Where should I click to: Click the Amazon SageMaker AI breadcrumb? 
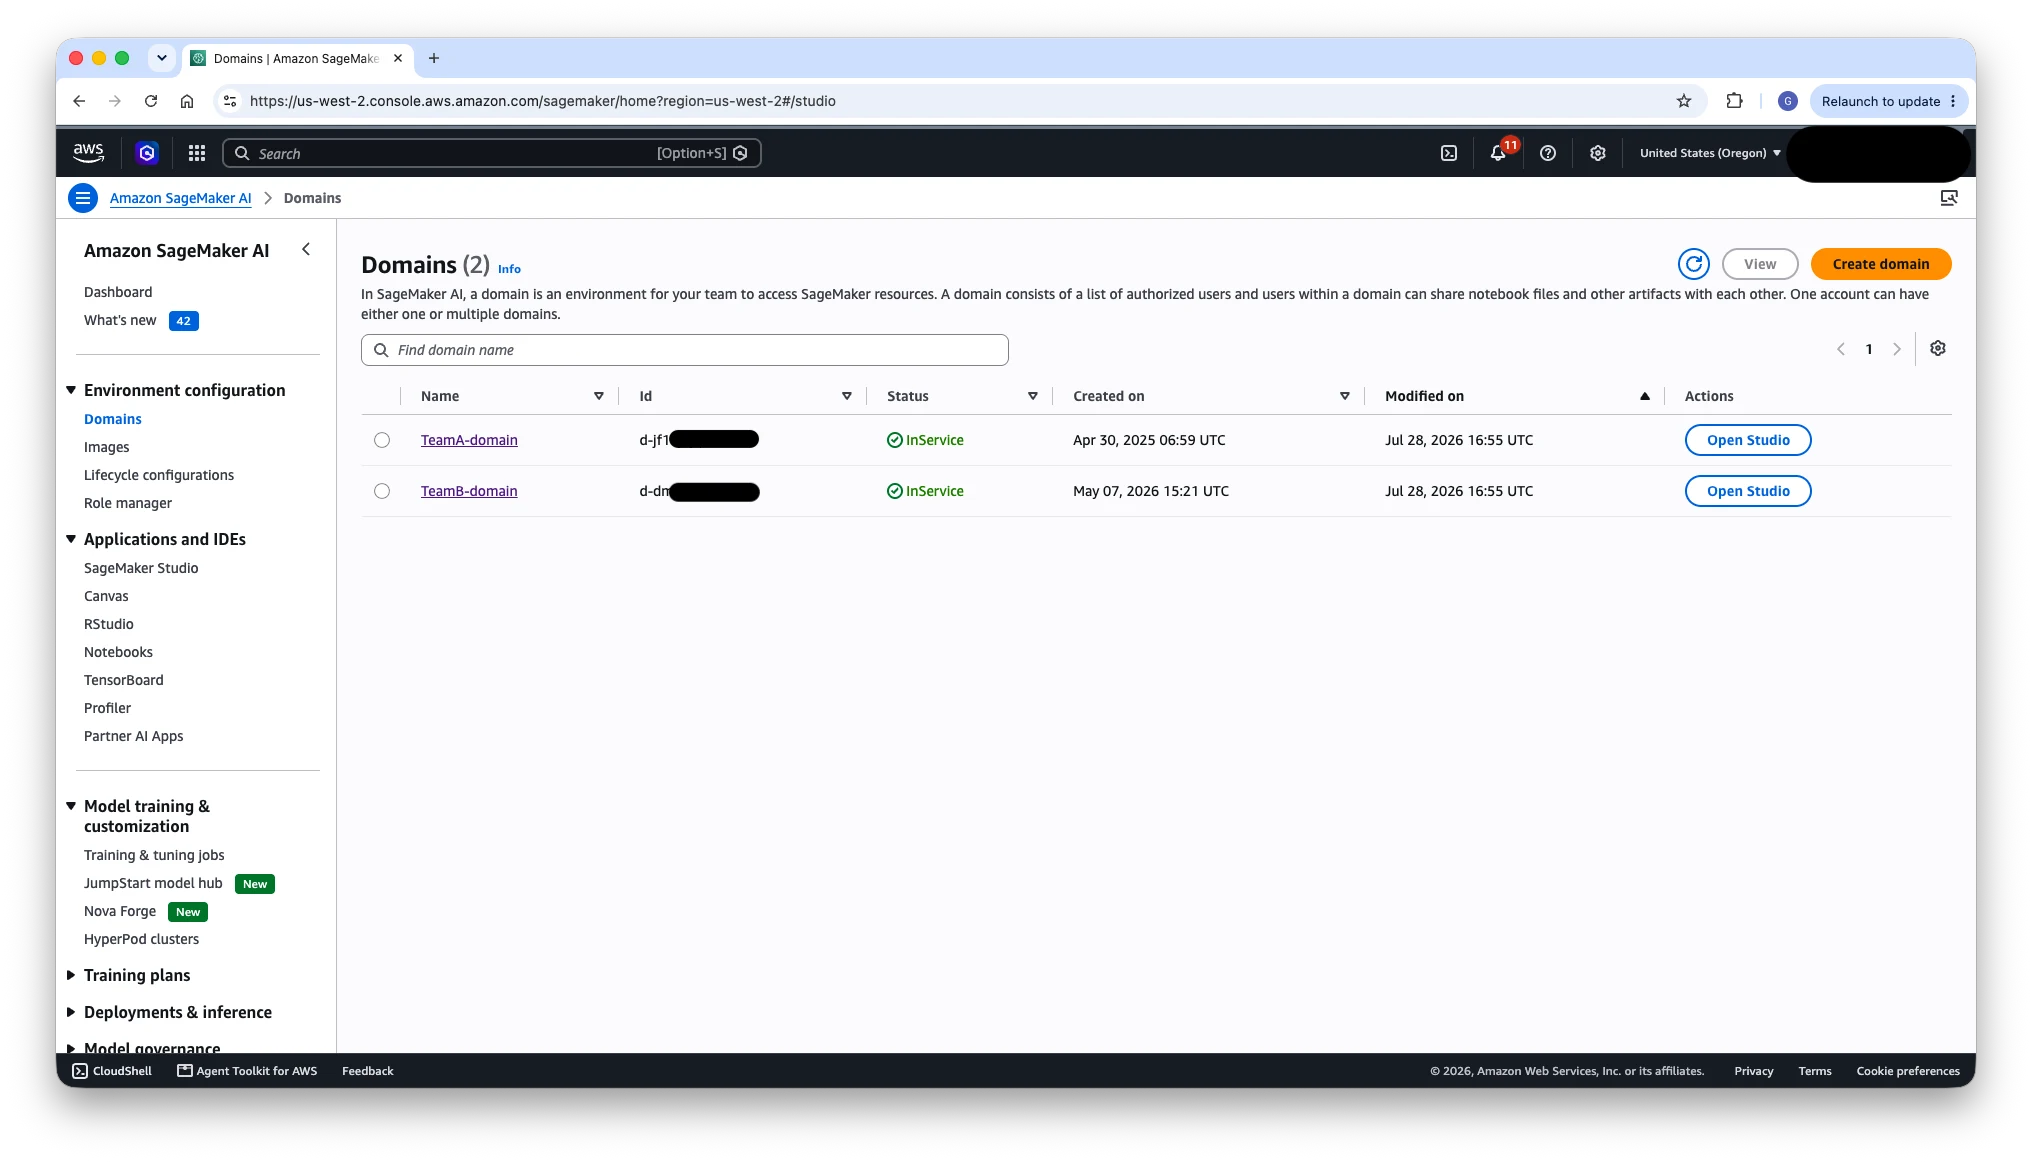pos(180,198)
